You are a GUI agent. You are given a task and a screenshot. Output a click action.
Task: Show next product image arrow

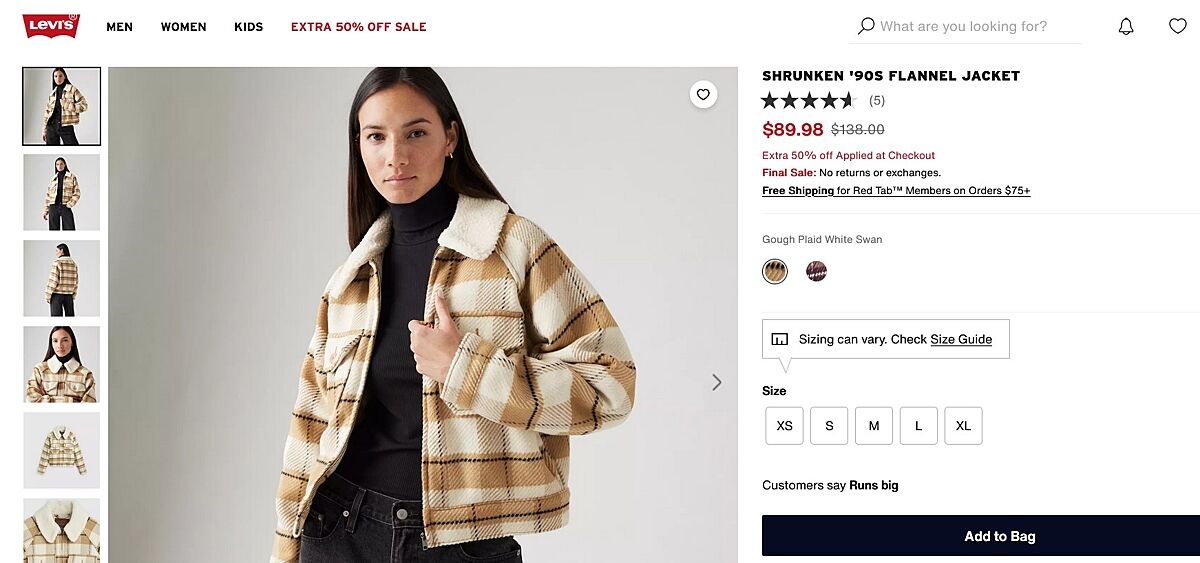pyautogui.click(x=716, y=382)
